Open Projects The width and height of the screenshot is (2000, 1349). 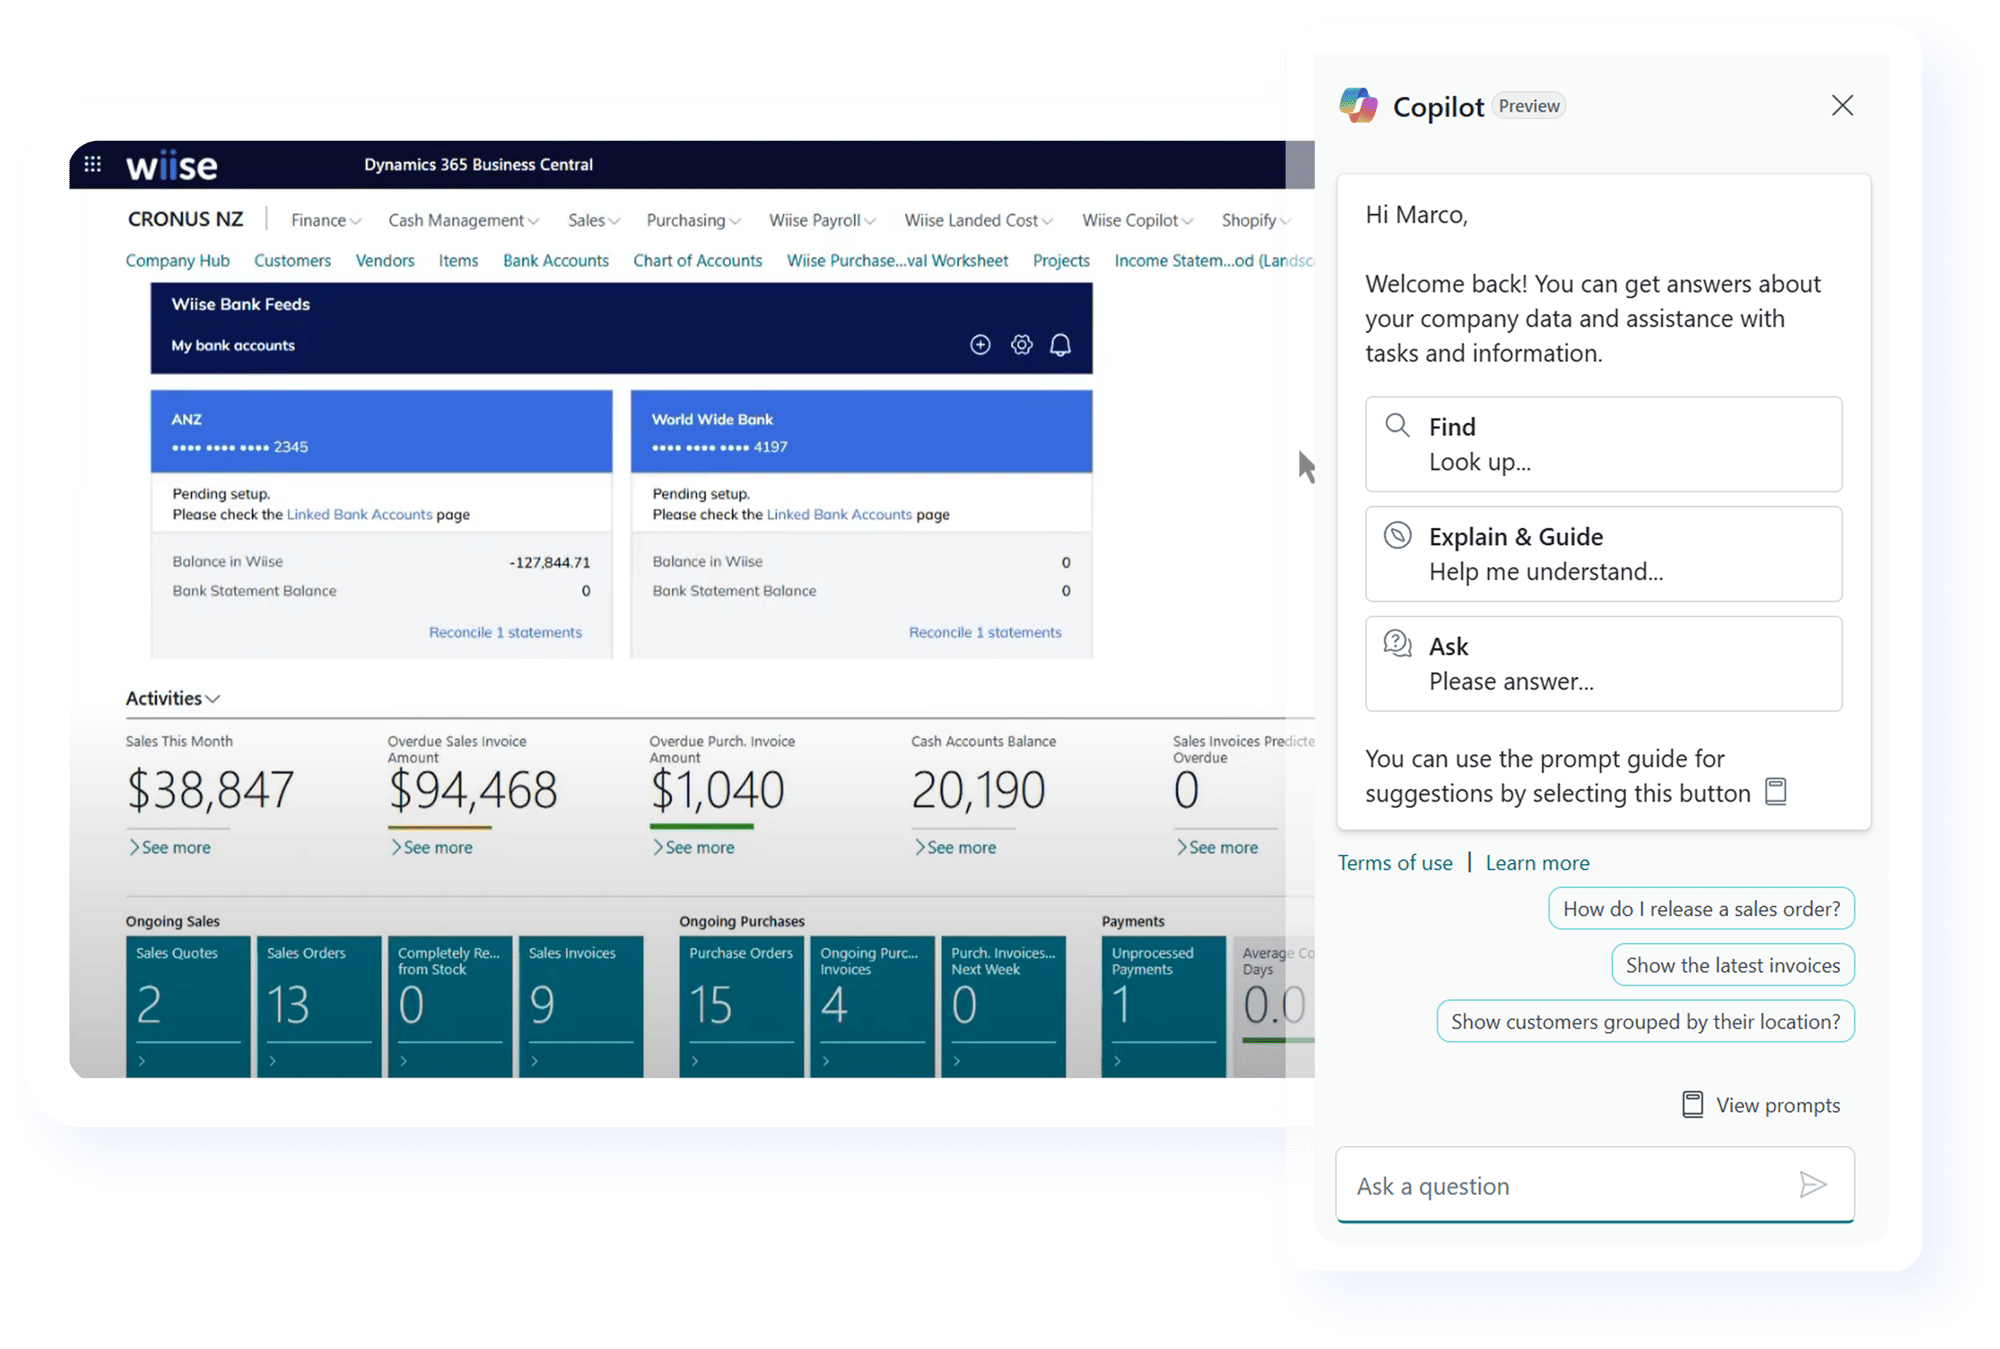pyautogui.click(x=1061, y=260)
